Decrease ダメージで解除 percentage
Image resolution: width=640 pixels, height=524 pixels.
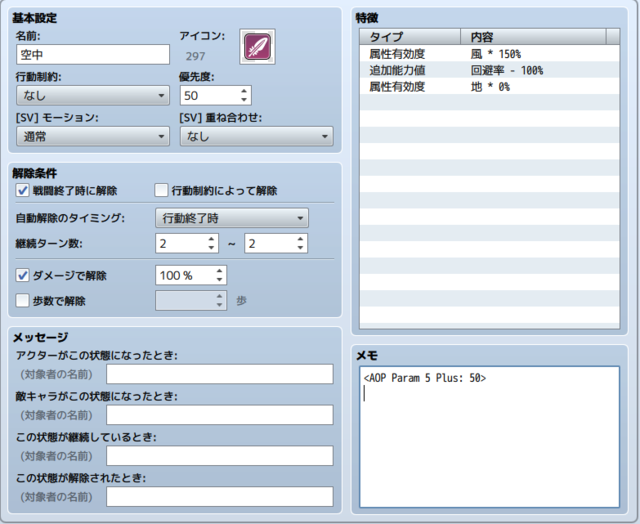(220, 280)
